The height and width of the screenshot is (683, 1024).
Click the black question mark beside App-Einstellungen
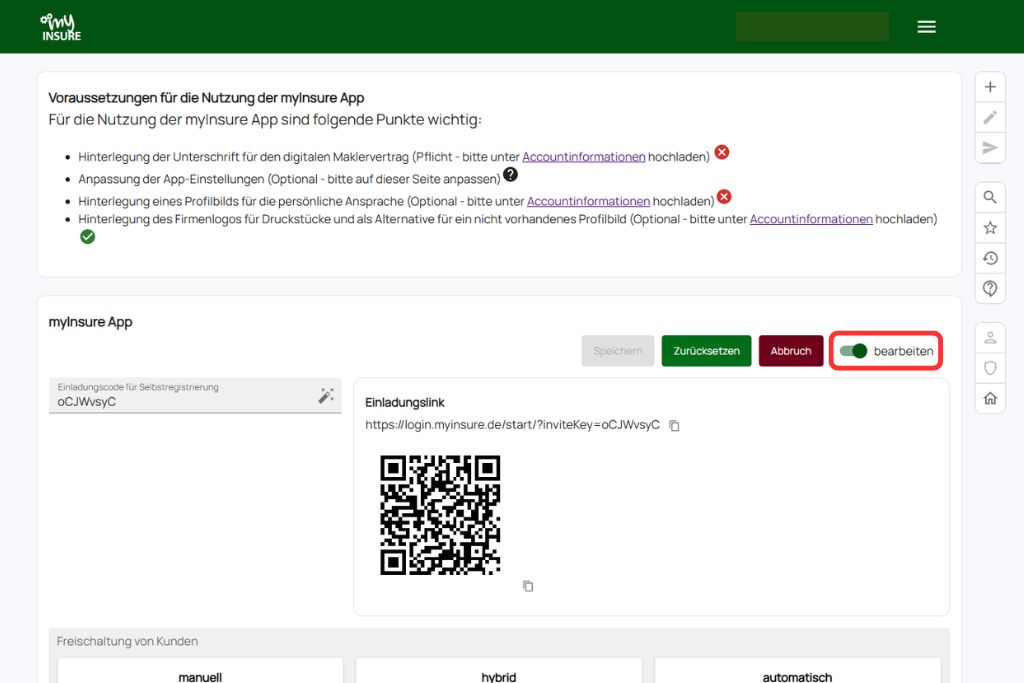(x=510, y=175)
